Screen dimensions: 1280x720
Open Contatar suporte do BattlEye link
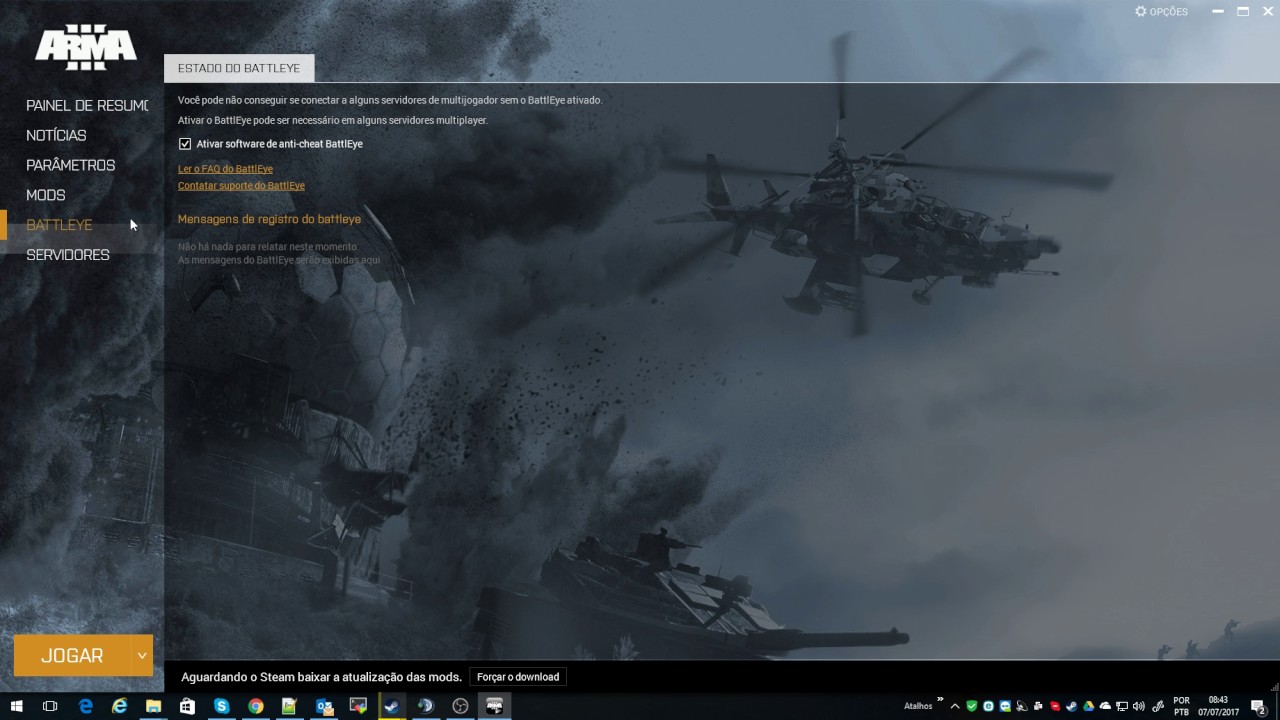pyautogui.click(x=241, y=186)
